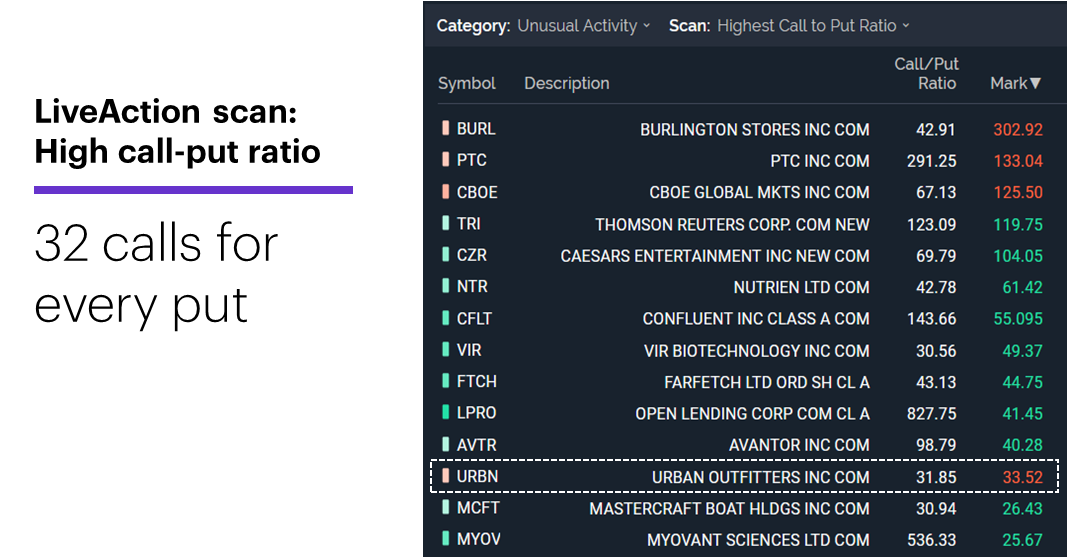The width and height of the screenshot is (1067, 558).
Task: Click PTC INC COM description
Action: [x=820, y=161]
